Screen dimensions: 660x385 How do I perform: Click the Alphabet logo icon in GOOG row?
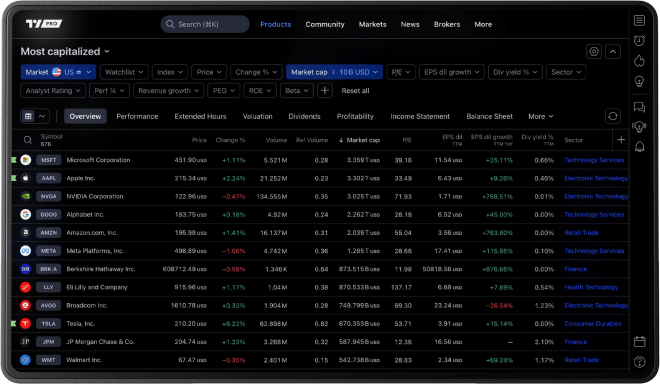tap(26, 214)
